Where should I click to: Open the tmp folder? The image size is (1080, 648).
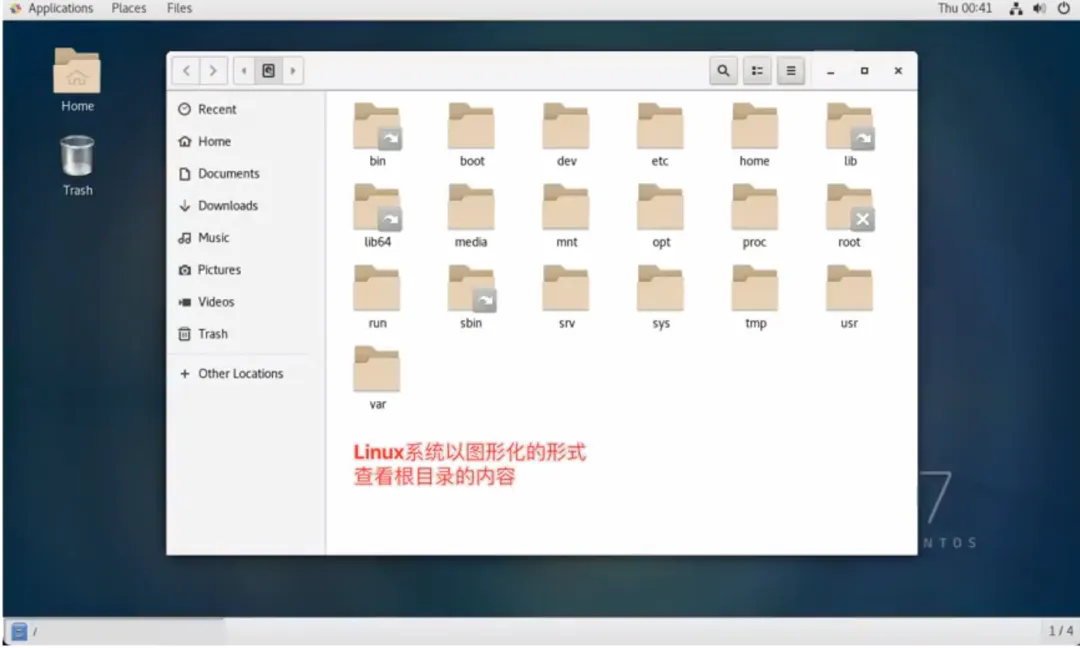click(754, 297)
